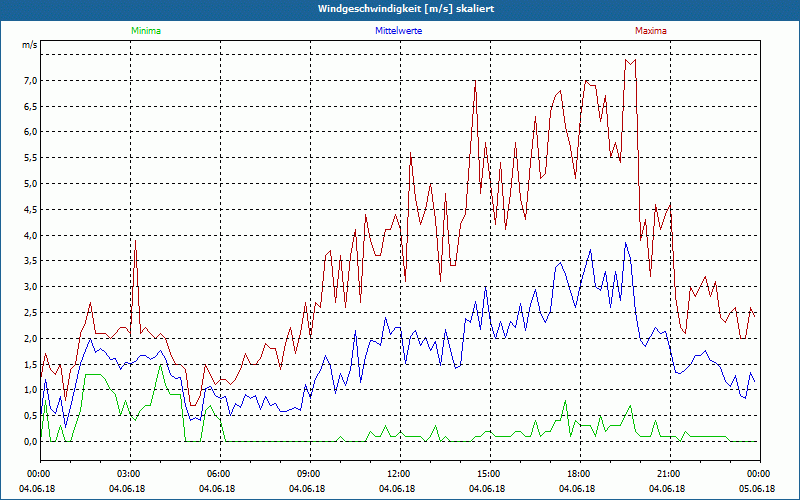Screen dimensions: 800x500
Task: Click the '4,5' y-axis value
Action: tap(30, 209)
